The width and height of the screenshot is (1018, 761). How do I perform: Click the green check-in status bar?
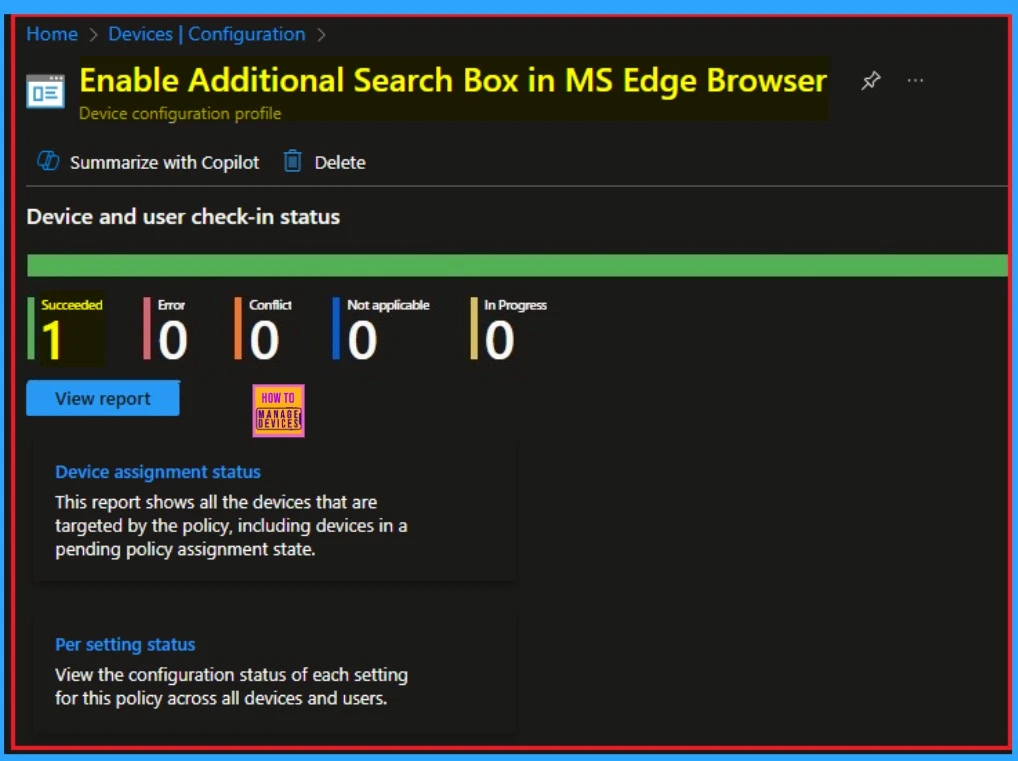point(517,265)
